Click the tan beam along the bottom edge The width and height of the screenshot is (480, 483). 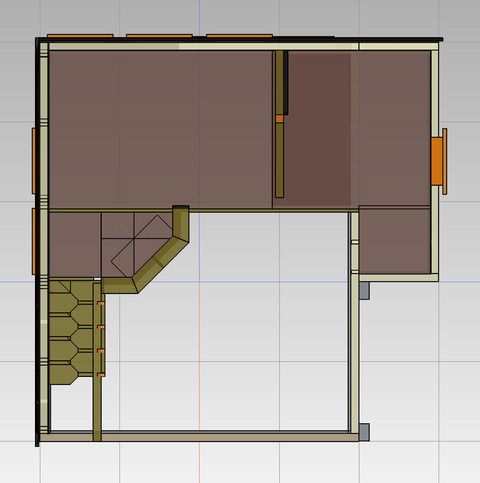tap(199, 437)
